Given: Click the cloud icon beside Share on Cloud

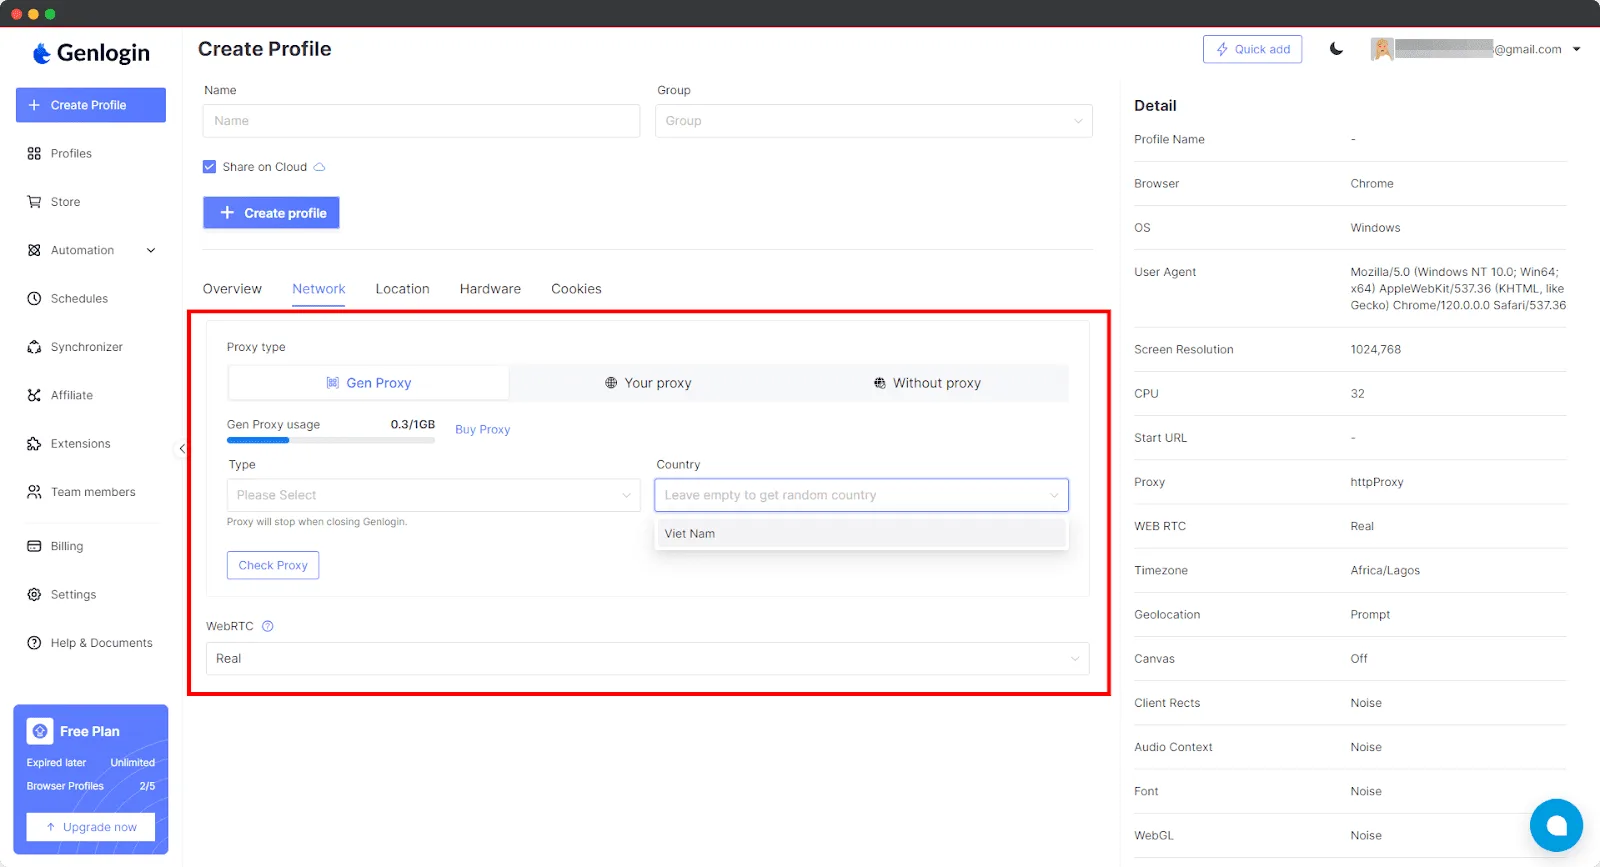Looking at the screenshot, I should click(319, 167).
